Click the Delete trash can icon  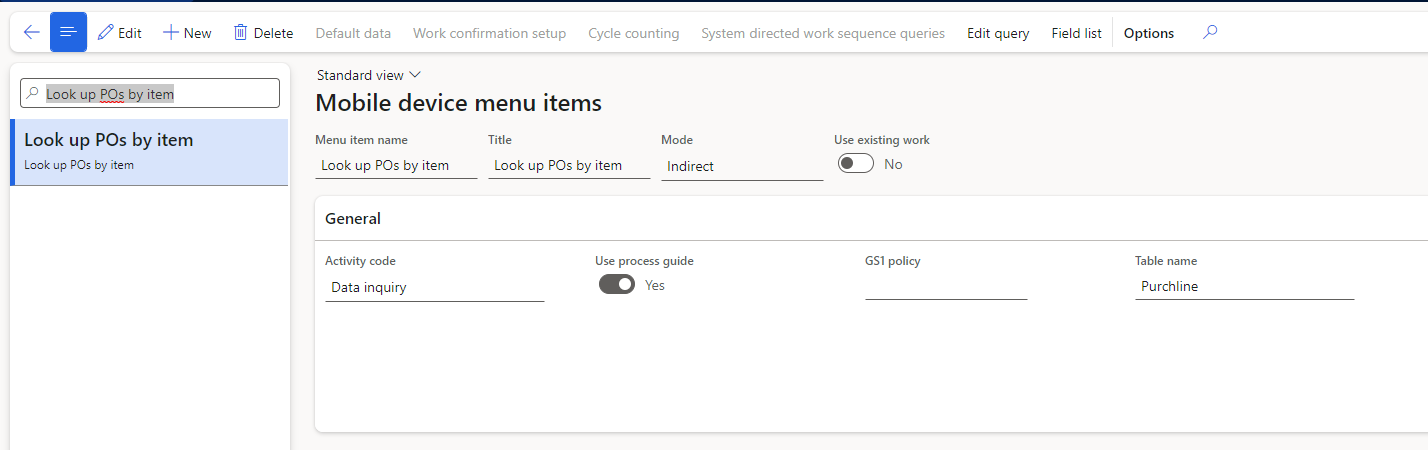240,33
